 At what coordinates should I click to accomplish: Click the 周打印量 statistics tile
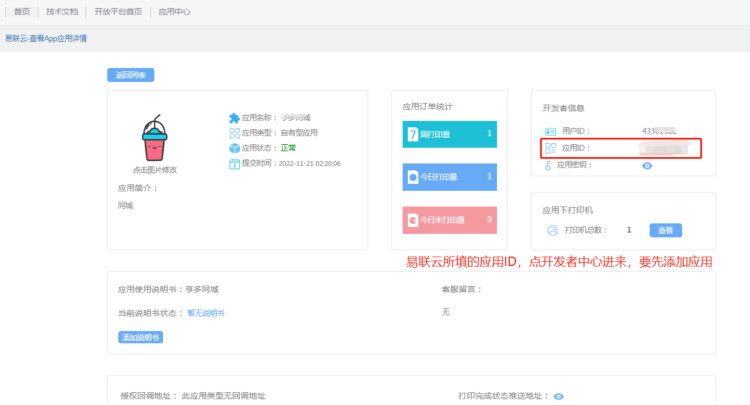pos(449,133)
